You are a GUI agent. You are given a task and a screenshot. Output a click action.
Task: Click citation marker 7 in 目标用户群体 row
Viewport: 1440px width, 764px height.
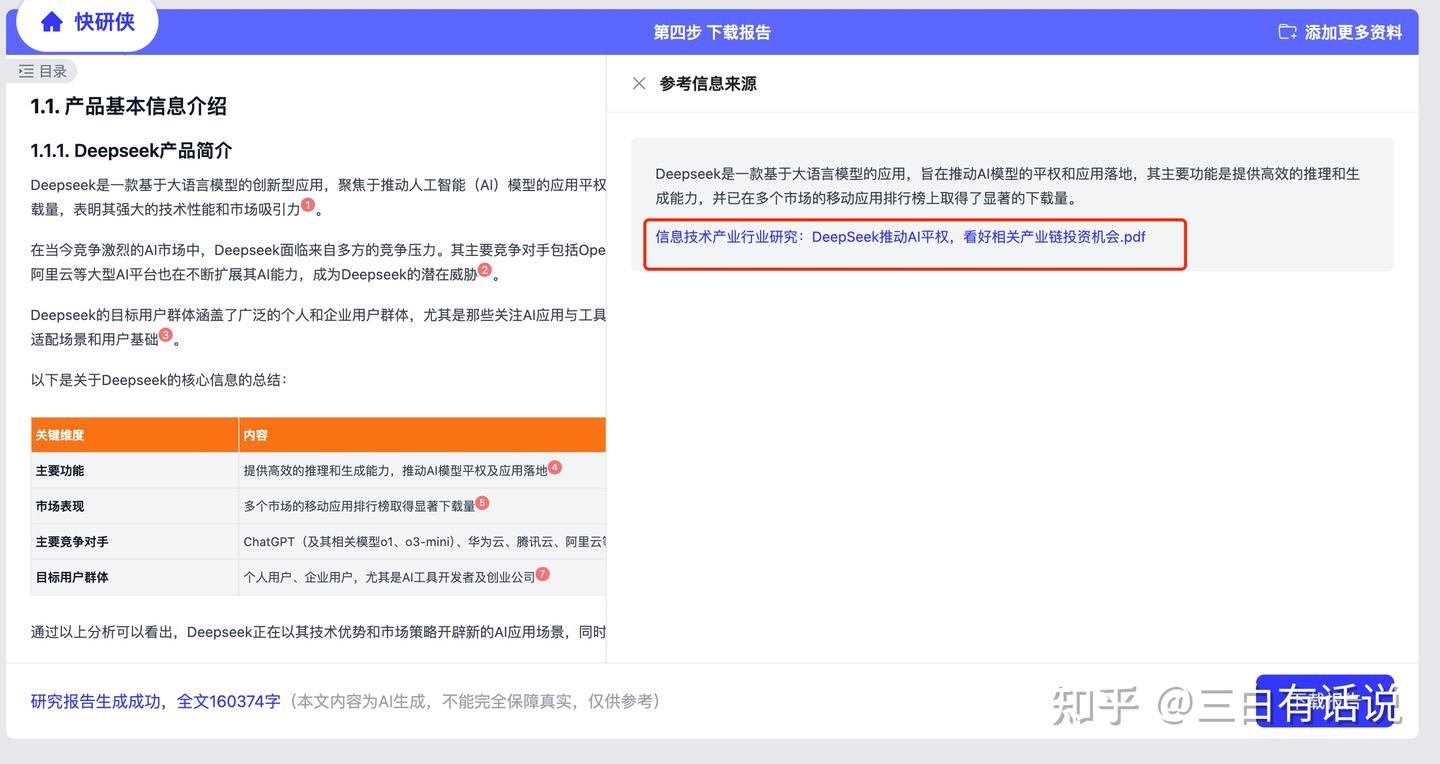click(x=543, y=573)
